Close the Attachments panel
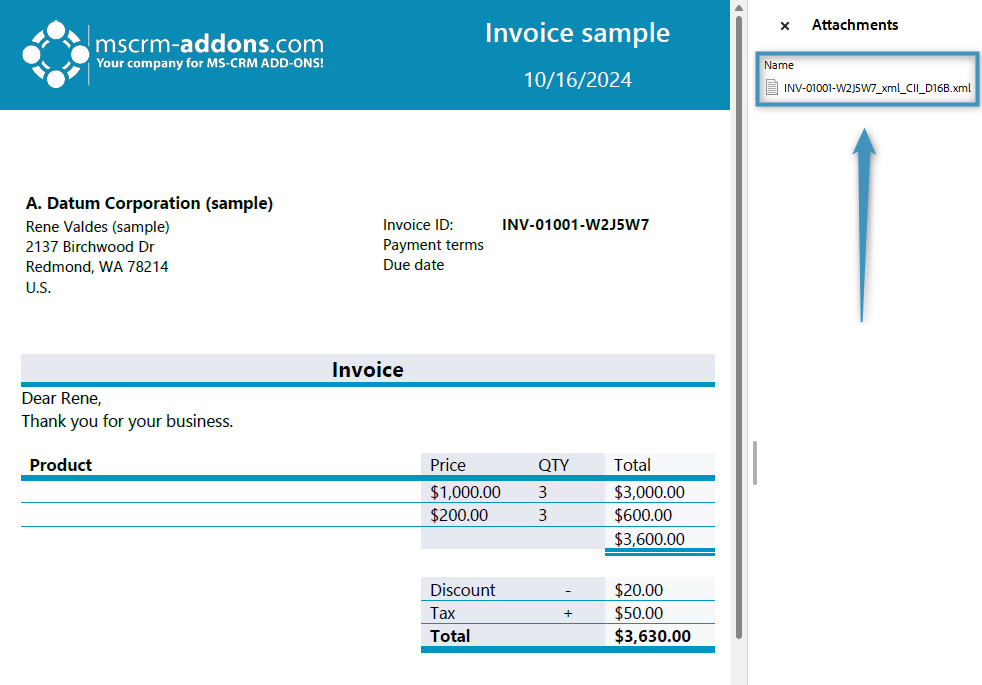982x685 pixels. click(785, 26)
